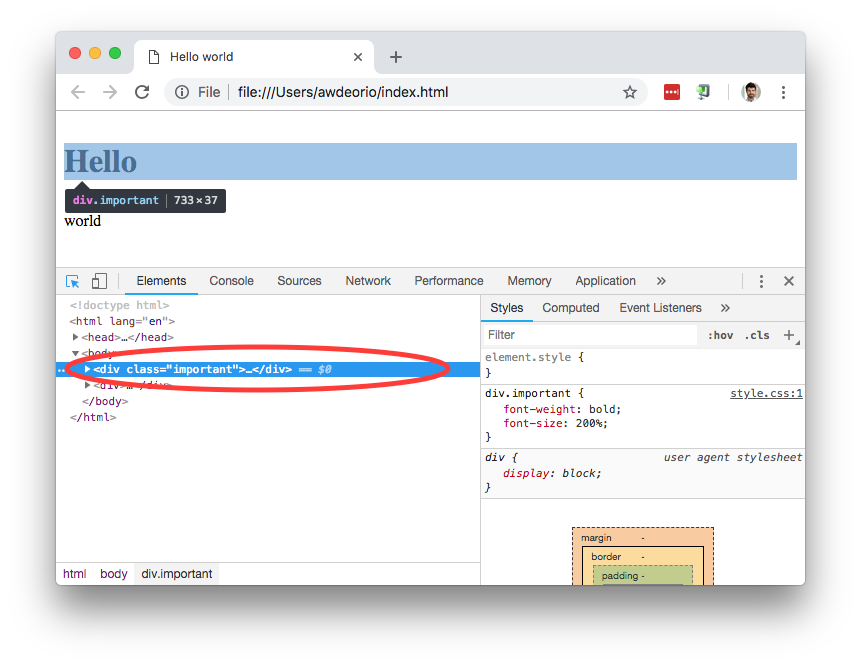
Task: Bookmark this page with star icon
Action: (630, 92)
